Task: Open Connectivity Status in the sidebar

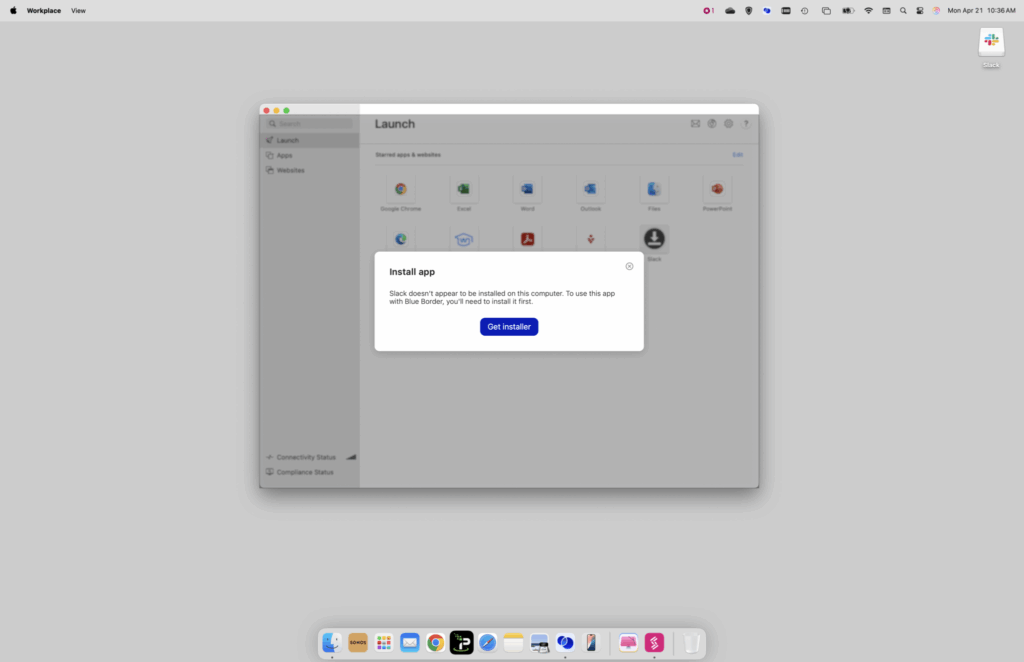Action: point(306,457)
